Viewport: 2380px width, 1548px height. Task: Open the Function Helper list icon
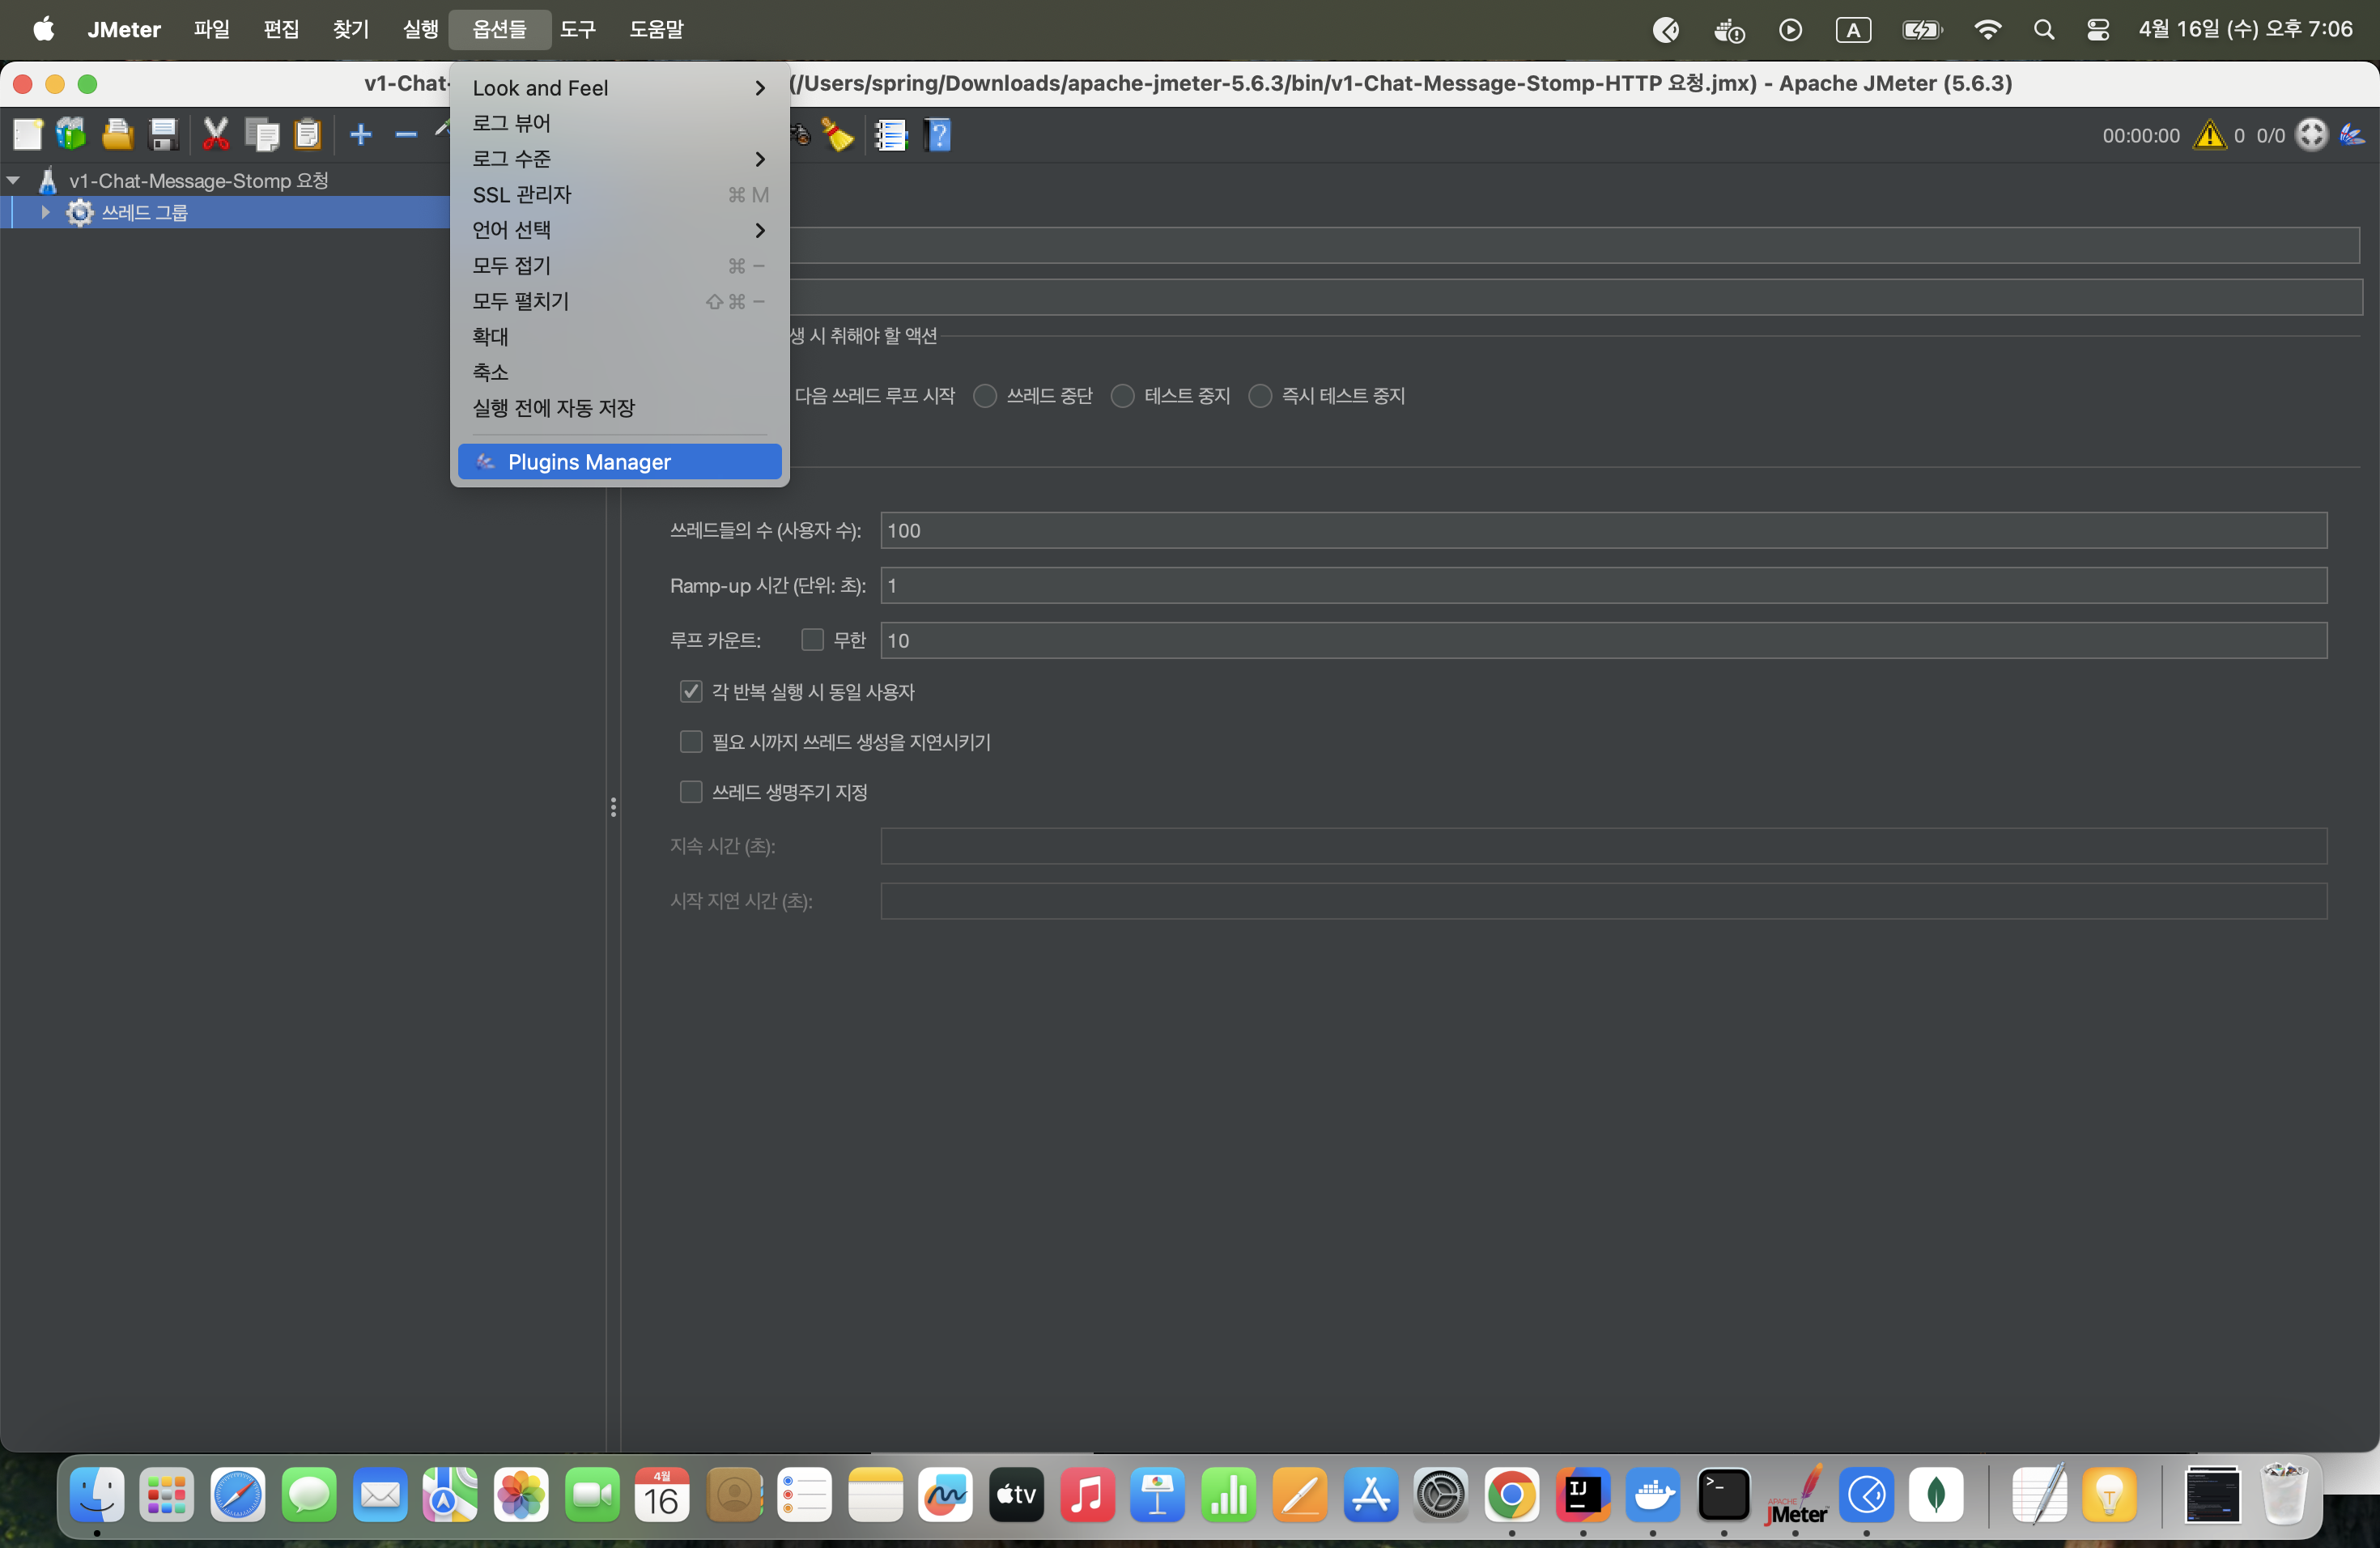click(890, 135)
